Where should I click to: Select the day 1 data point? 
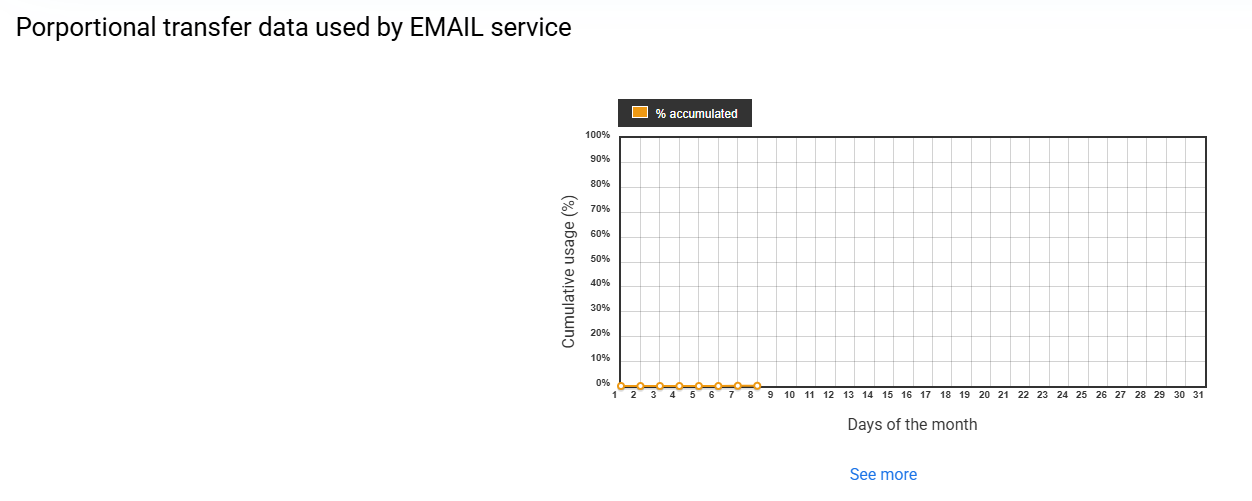[x=621, y=386]
